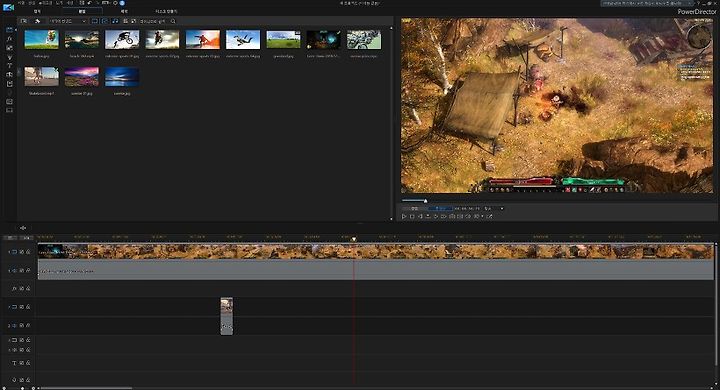This screenshot has height=390, width=720.
Task: Lock video track 1
Action: coord(28,252)
